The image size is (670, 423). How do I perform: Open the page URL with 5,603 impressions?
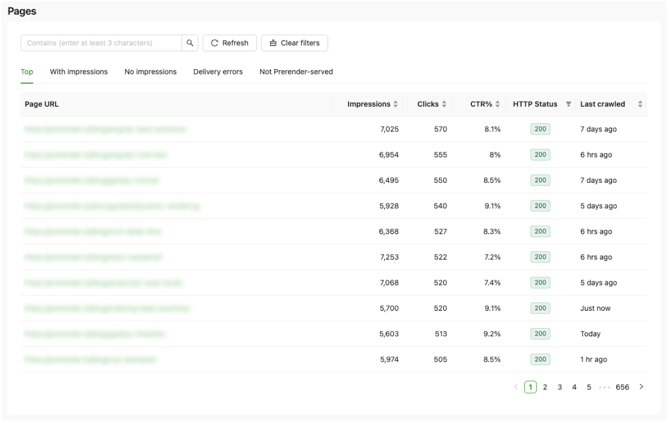point(94,334)
